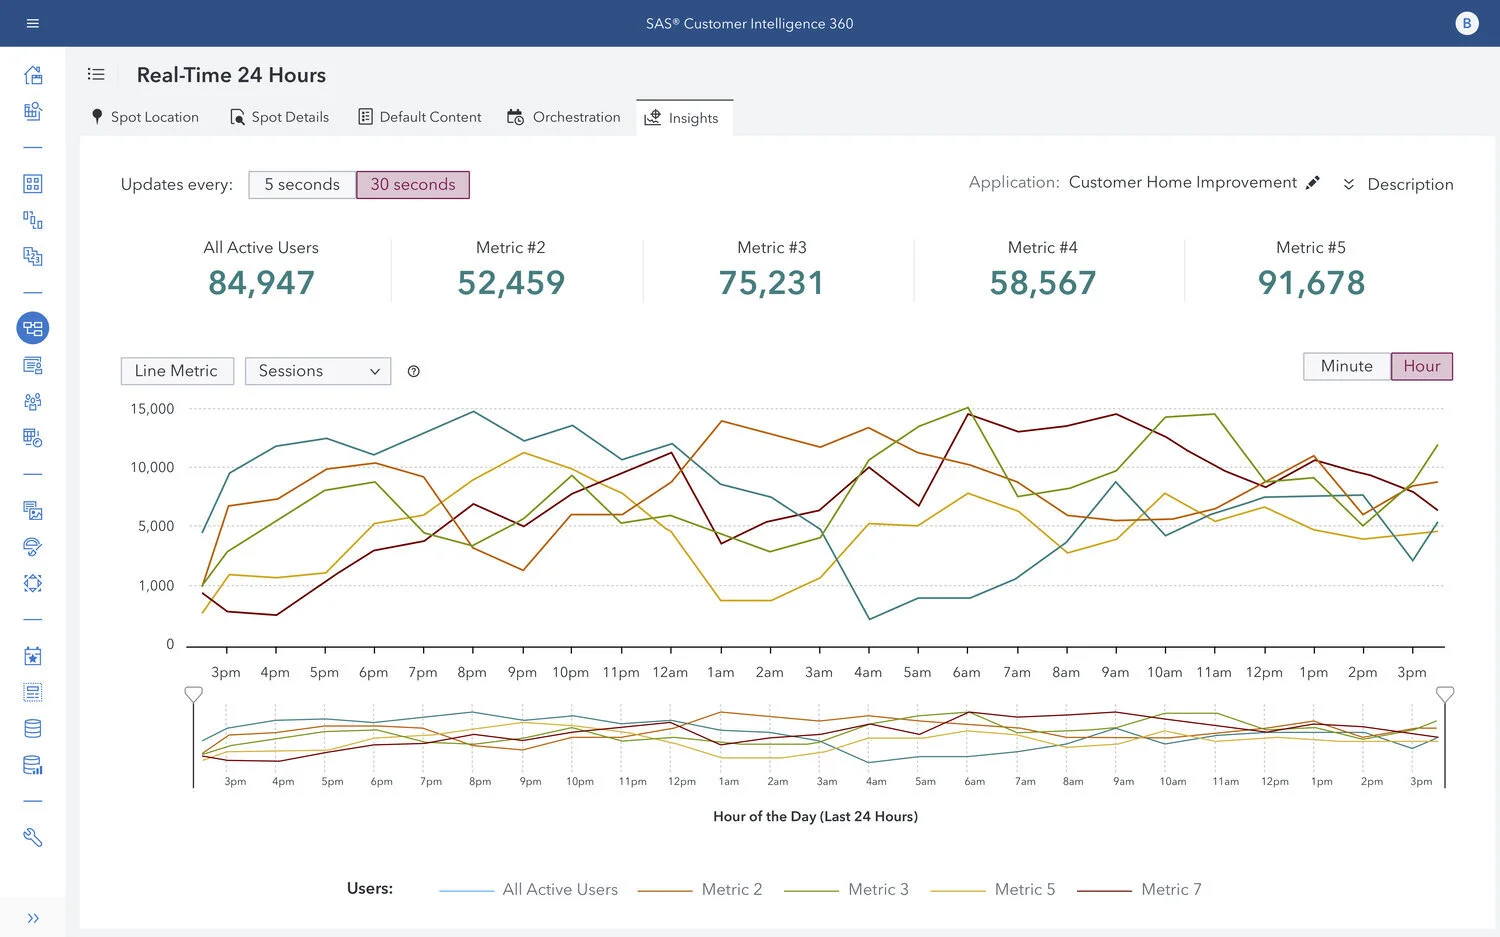This screenshot has height=937, width=1500.
Task: Select the Insights tab
Action: coord(684,118)
